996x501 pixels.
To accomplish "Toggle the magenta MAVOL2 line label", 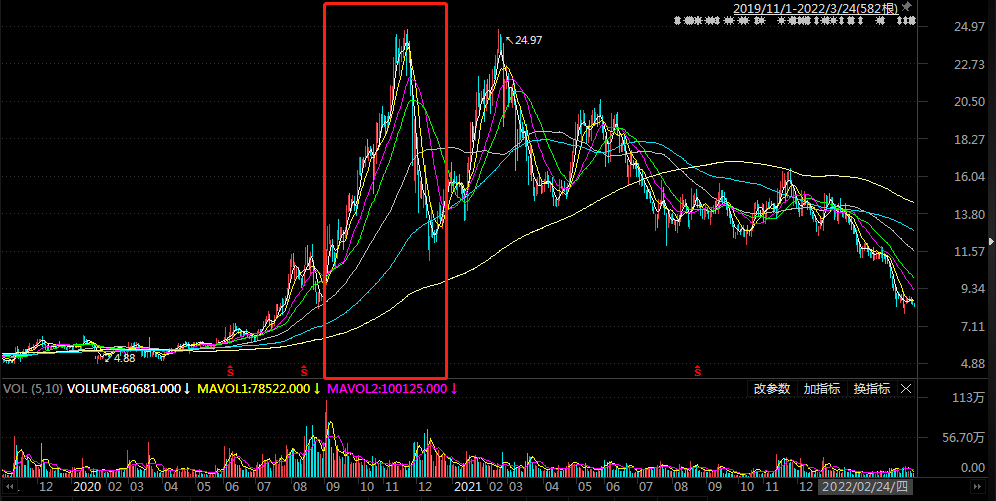I will [x=391, y=389].
